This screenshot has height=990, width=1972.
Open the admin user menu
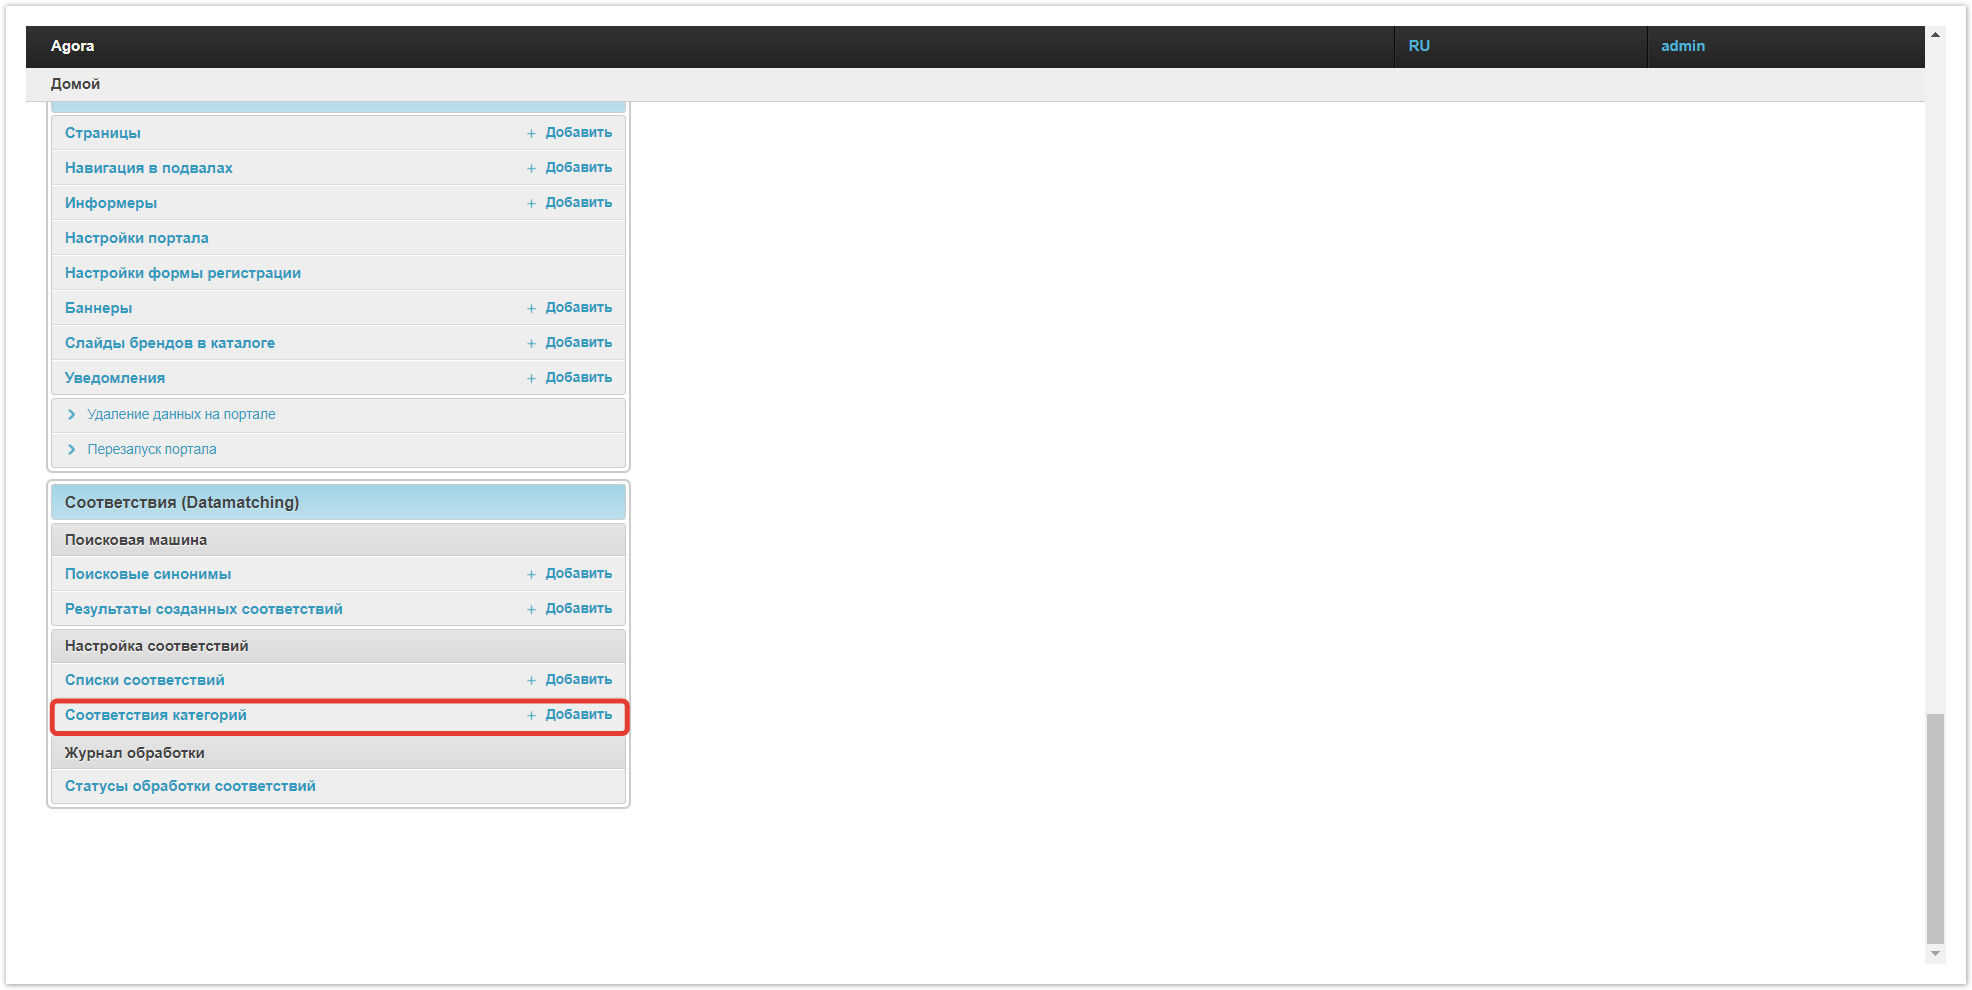1682,46
